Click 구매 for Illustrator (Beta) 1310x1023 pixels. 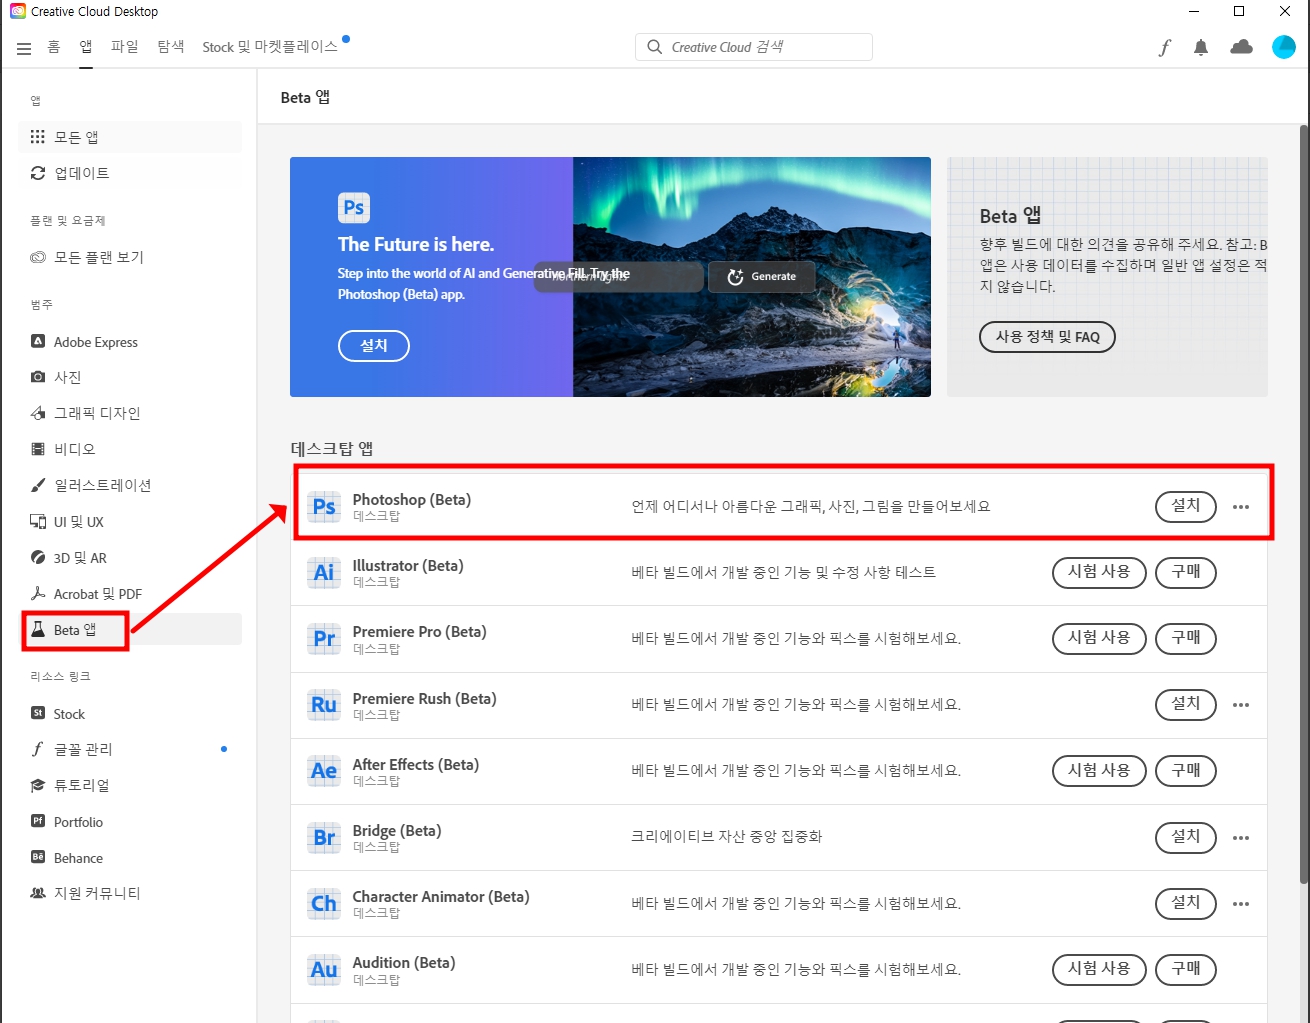click(x=1186, y=572)
